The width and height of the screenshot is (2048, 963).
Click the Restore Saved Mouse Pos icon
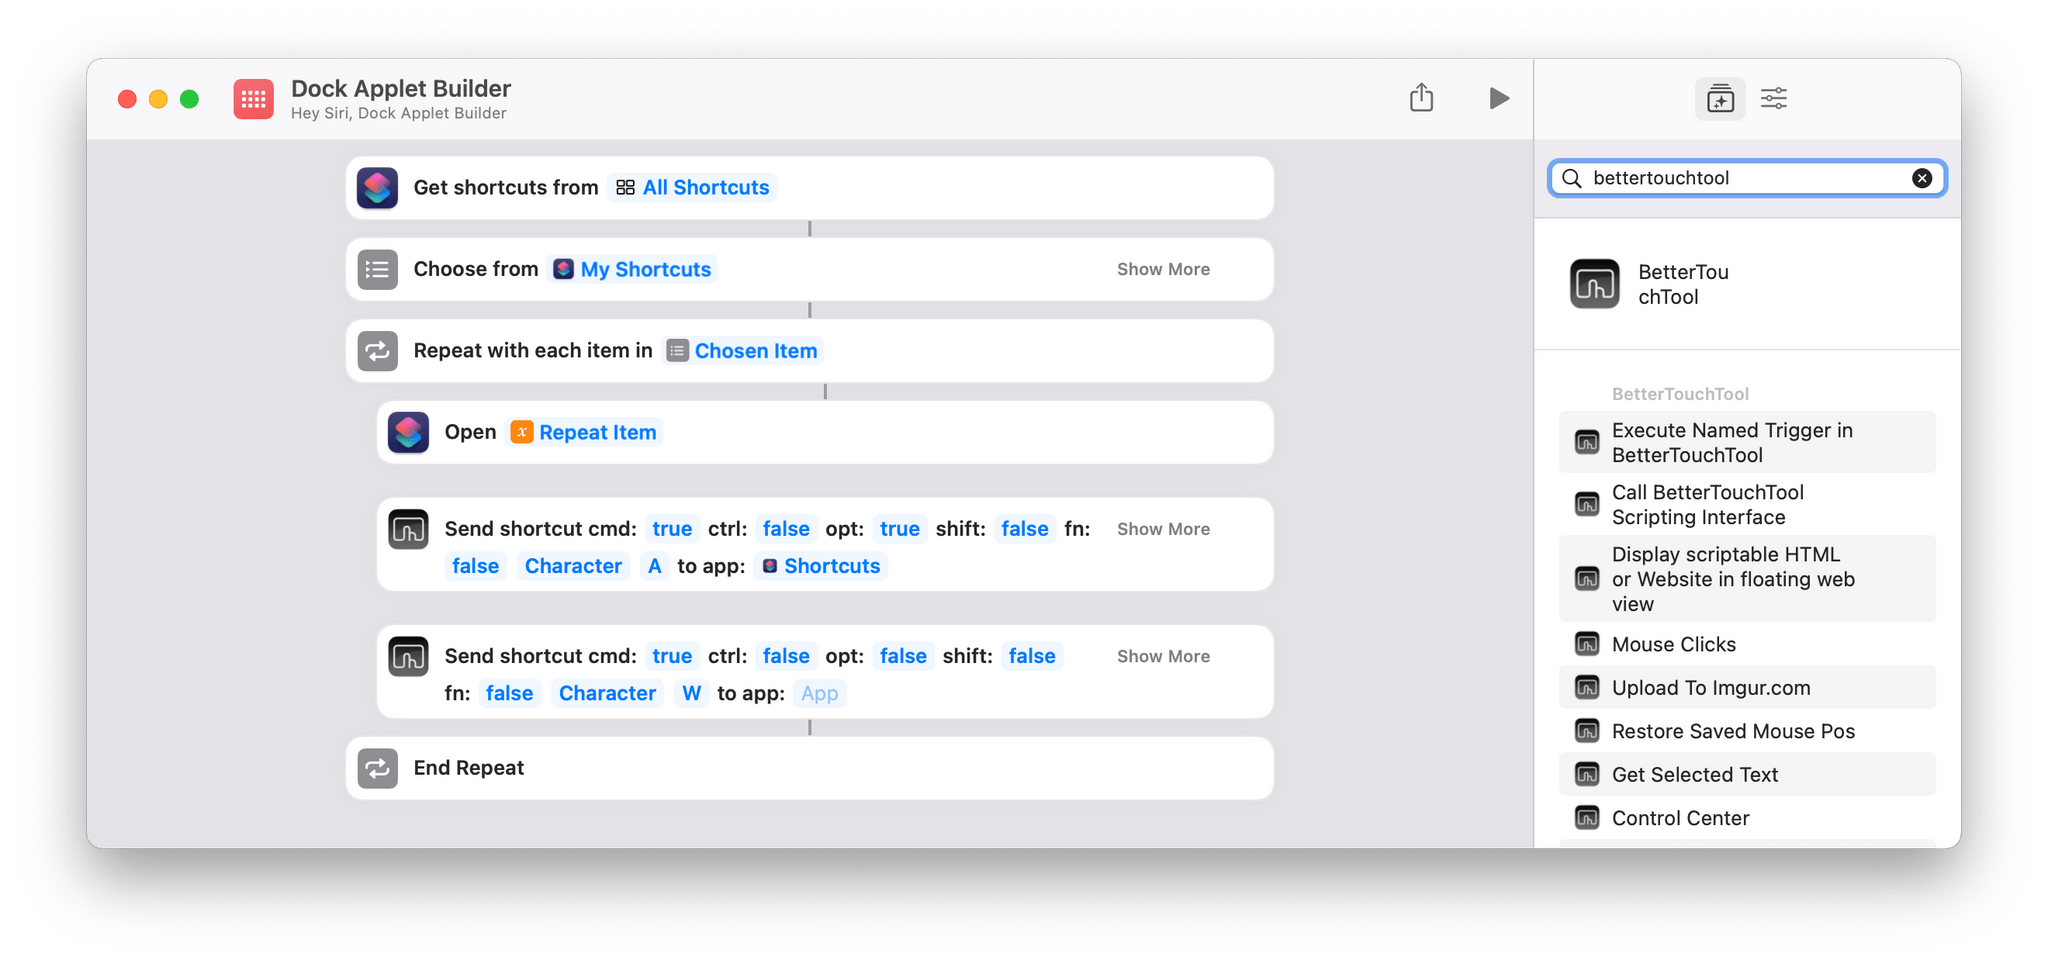(x=1587, y=731)
